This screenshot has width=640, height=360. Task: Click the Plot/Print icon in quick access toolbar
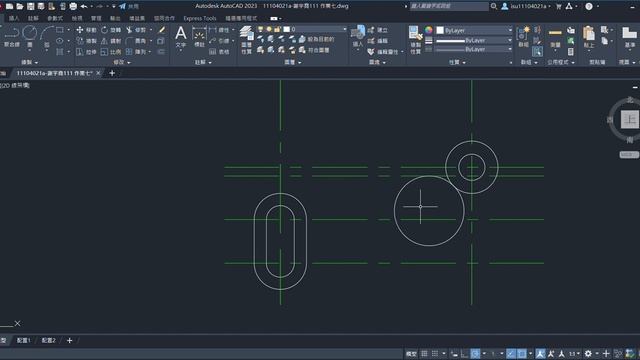tap(73, 6)
